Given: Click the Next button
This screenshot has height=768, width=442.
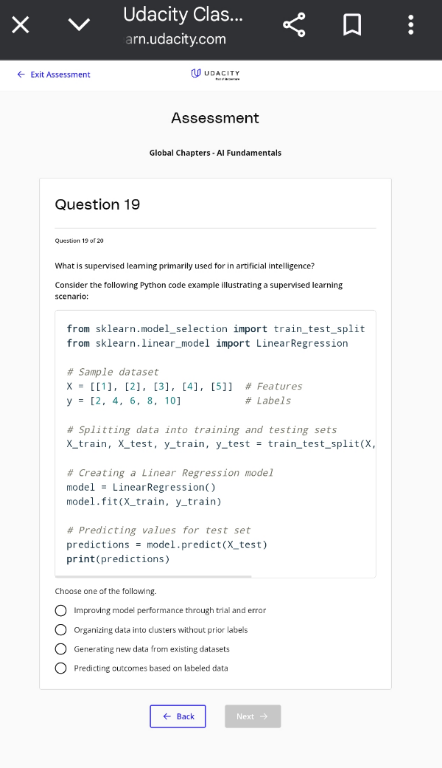Looking at the screenshot, I should [253, 716].
